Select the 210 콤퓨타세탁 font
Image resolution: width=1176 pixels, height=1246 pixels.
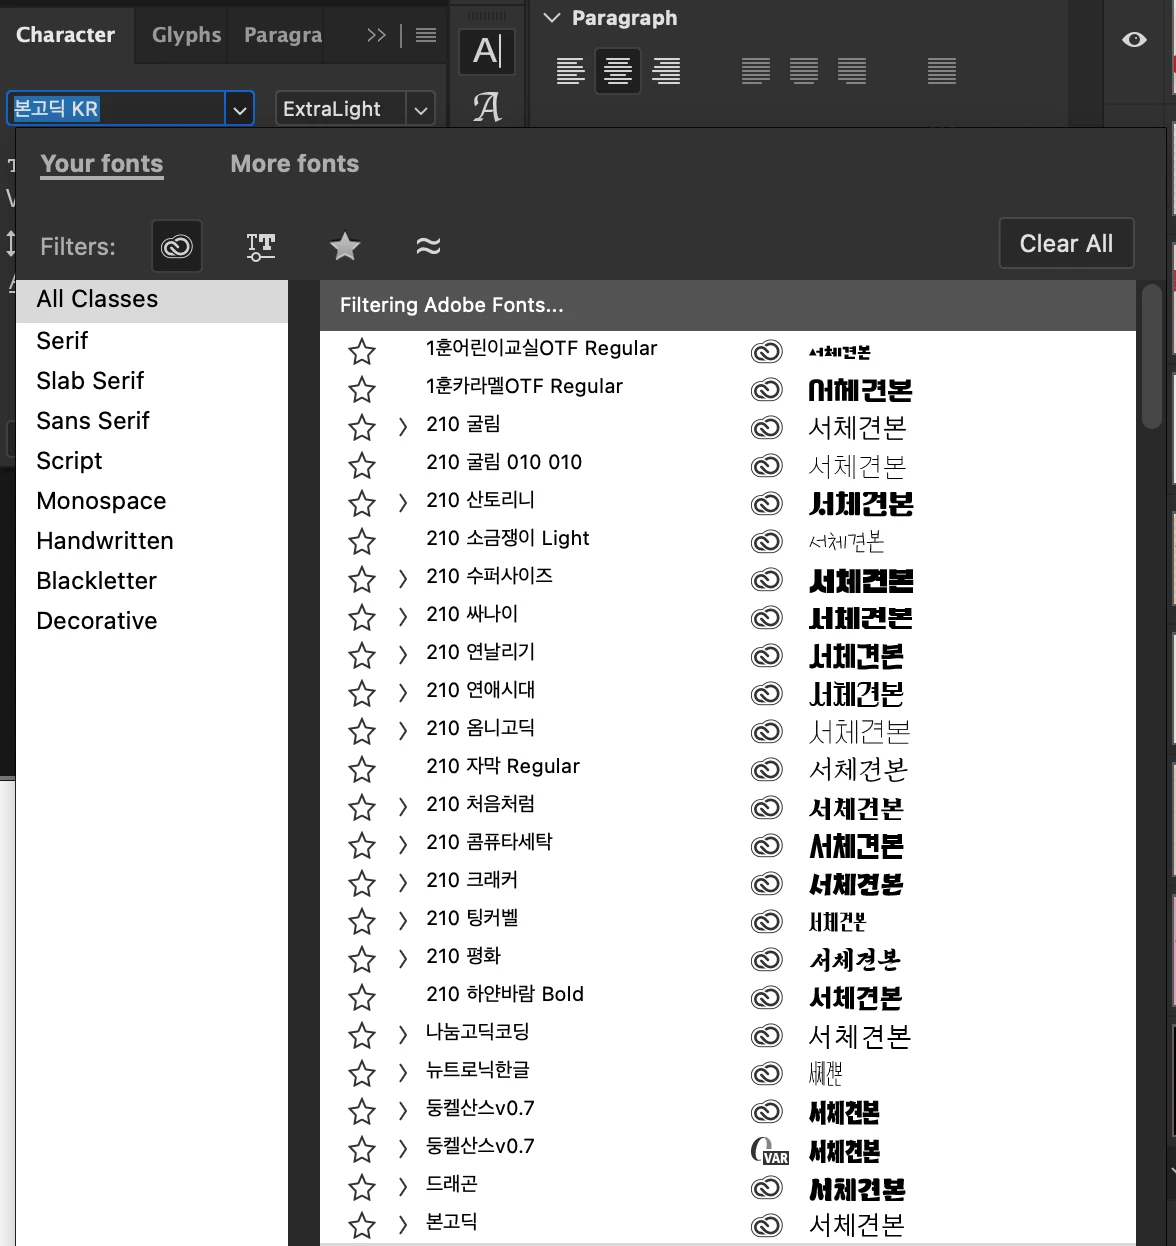coord(489,842)
